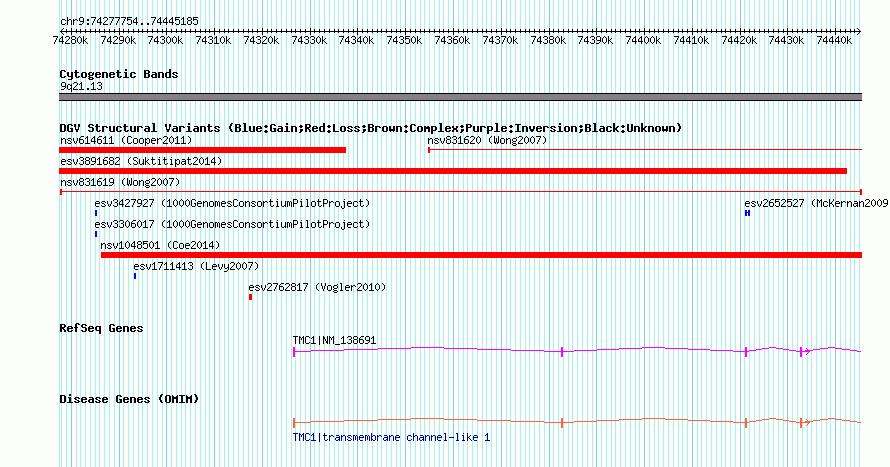Select the magenta TMC1 RefSeq gene track

point(577,352)
